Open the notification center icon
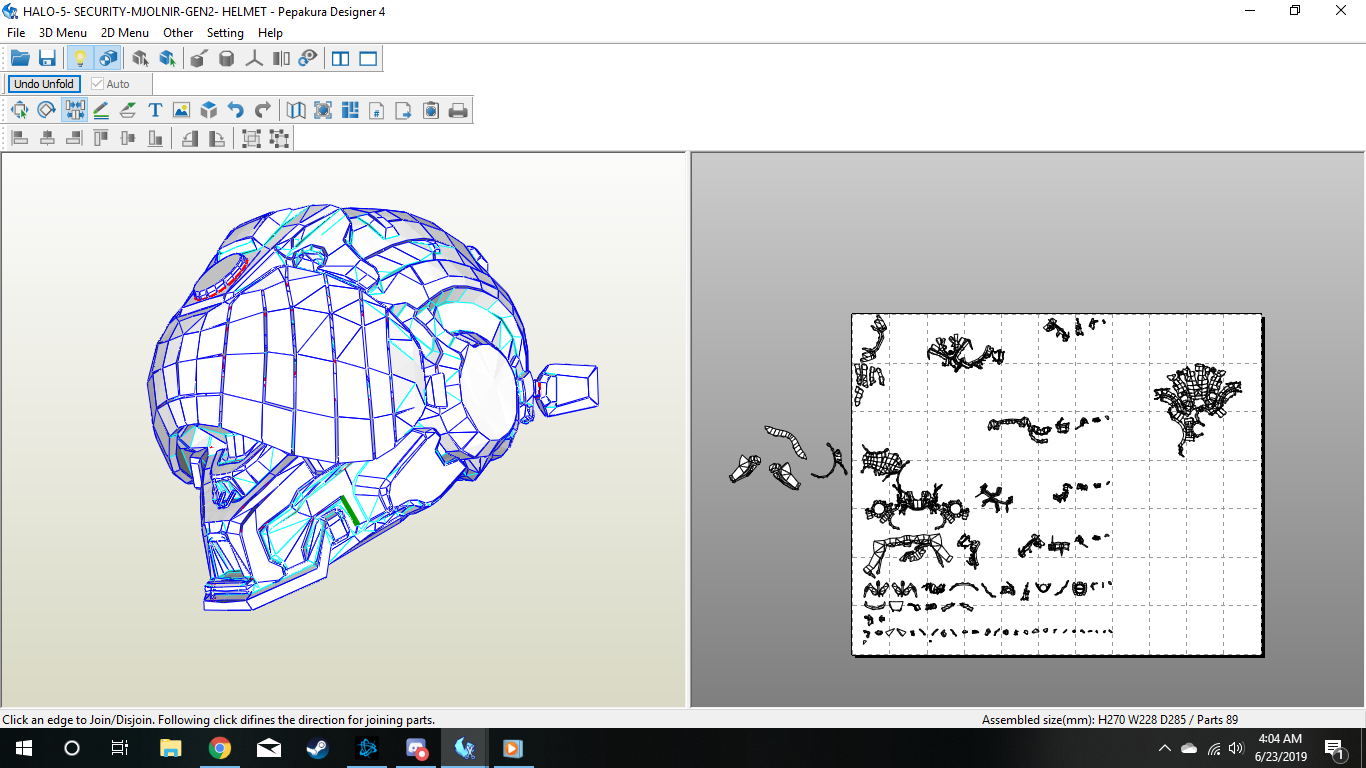1366x768 pixels. click(1334, 748)
